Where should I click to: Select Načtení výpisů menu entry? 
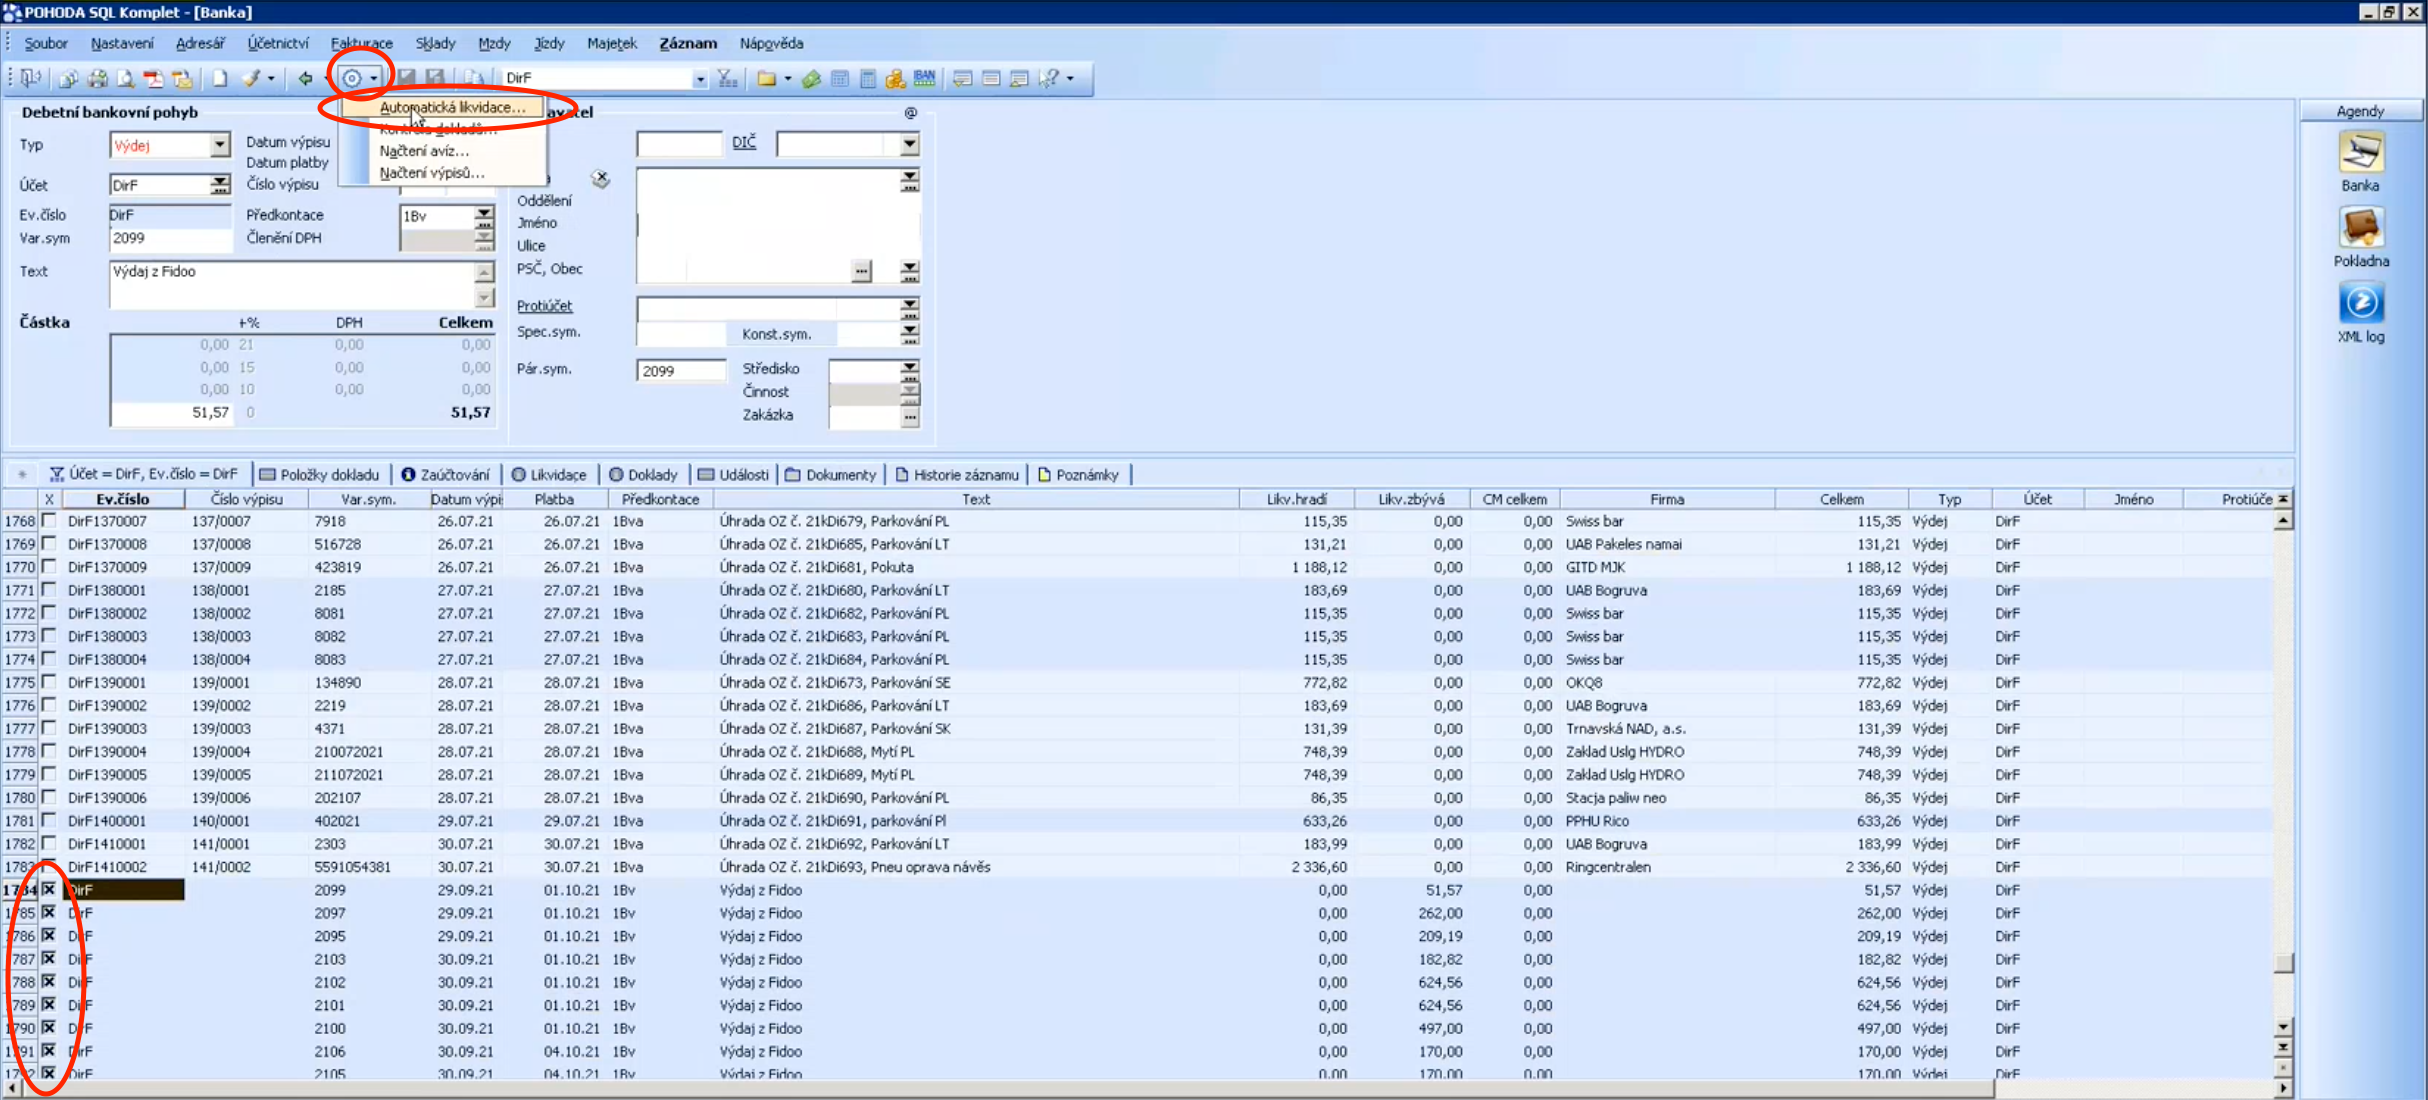(431, 173)
